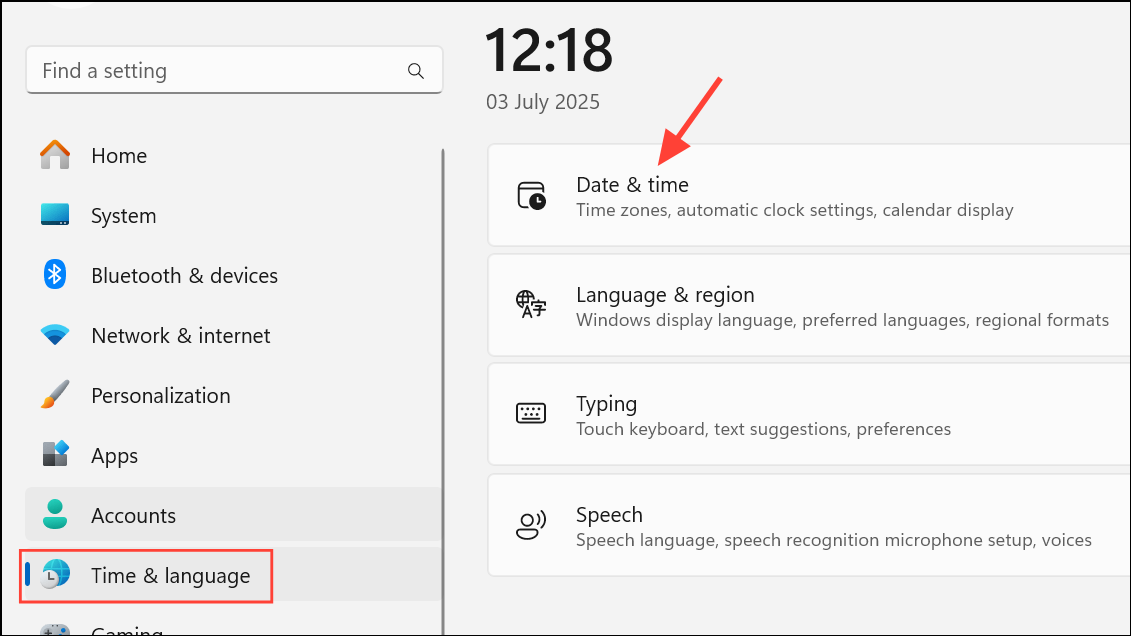Screen dimensions: 1131x636
Task: Select Time & language label in the sidebar
Action: pyautogui.click(x=170, y=575)
